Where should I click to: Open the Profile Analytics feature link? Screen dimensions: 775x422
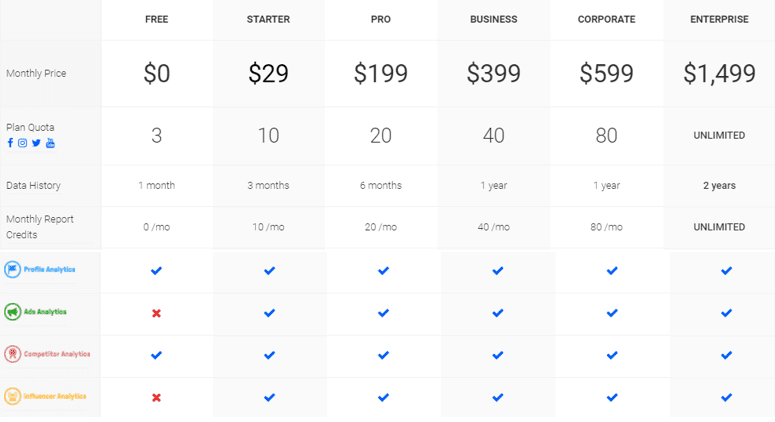(x=49, y=269)
